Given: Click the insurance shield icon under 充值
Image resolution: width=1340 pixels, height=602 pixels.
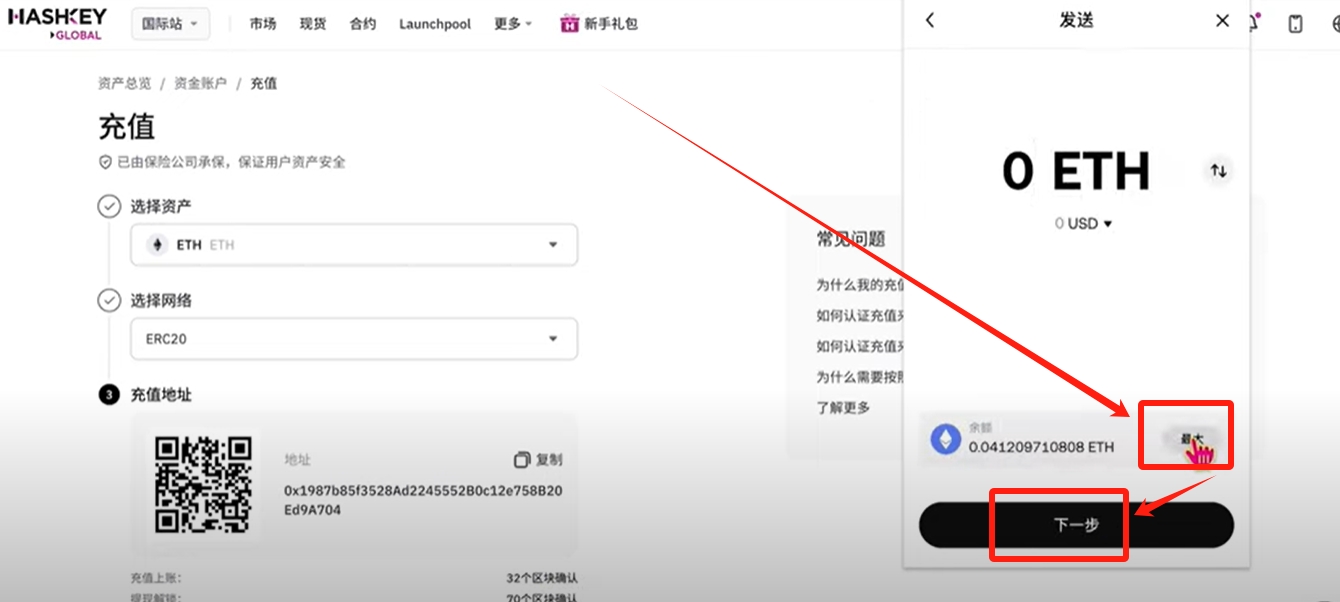Looking at the screenshot, I should (x=105, y=162).
